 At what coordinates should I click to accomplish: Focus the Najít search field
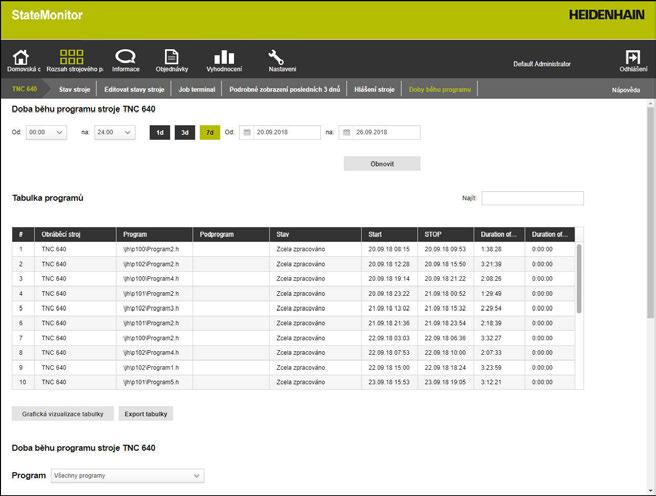(x=532, y=198)
